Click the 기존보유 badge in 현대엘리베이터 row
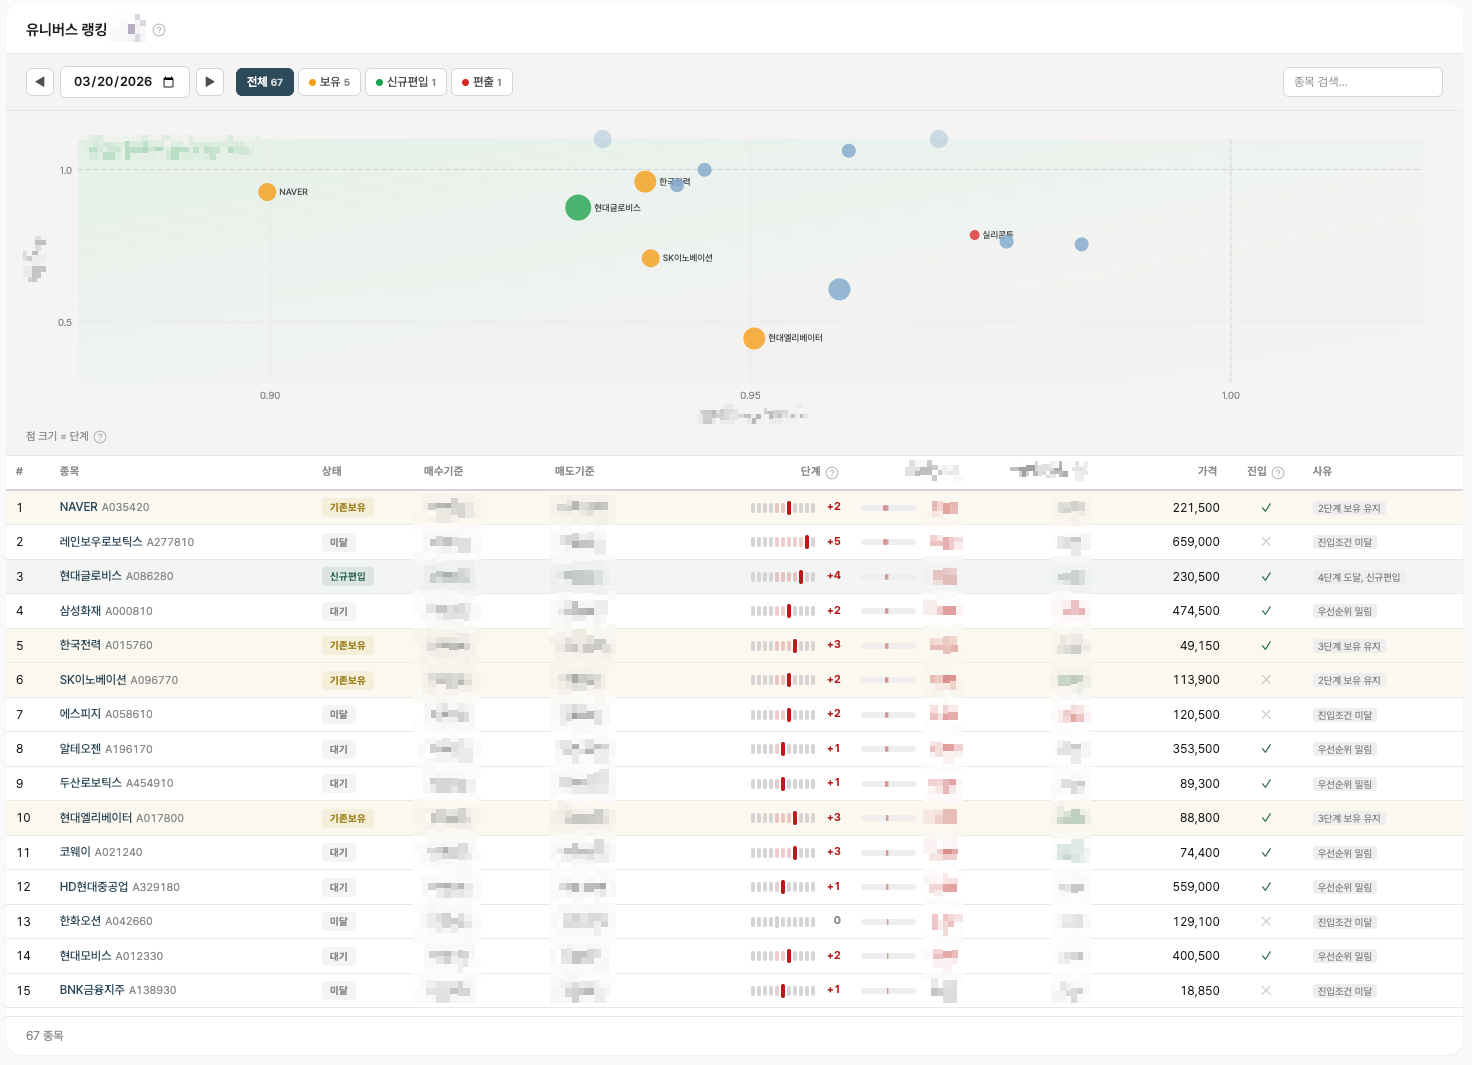This screenshot has height=1065, width=1472. pos(347,818)
